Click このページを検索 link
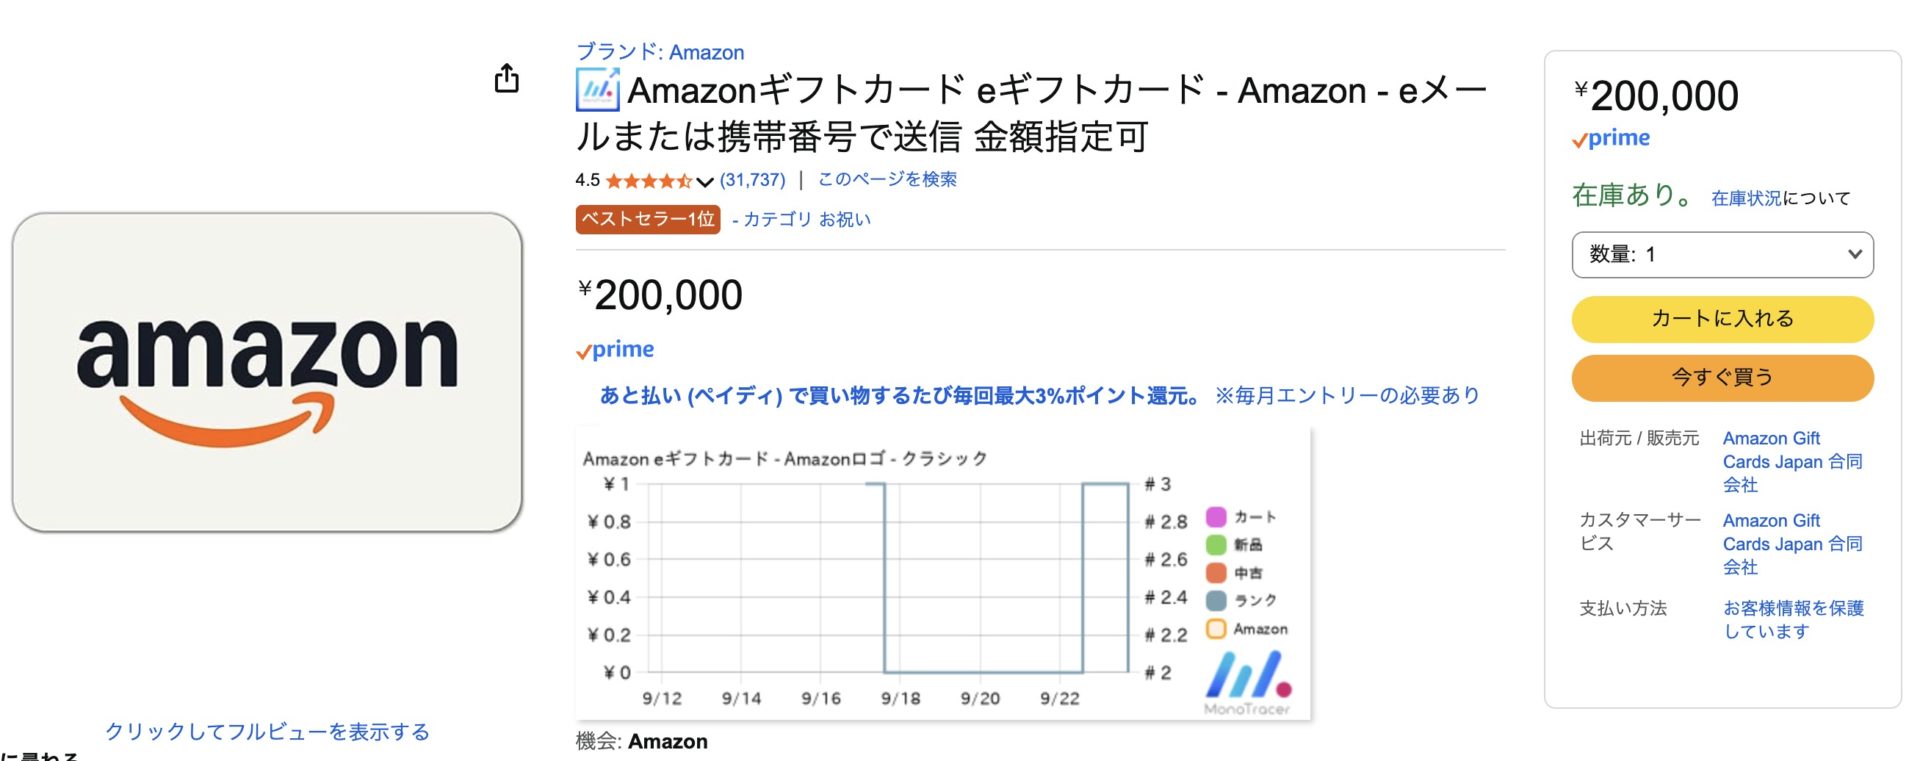 pos(887,179)
